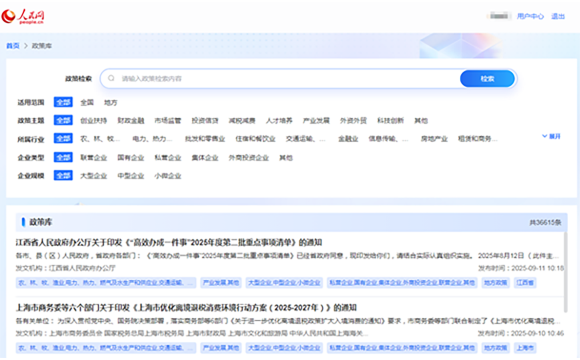Viewport: 580px width, 360px height.
Task: Click the blue 检索 search button
Action: pos(487,78)
